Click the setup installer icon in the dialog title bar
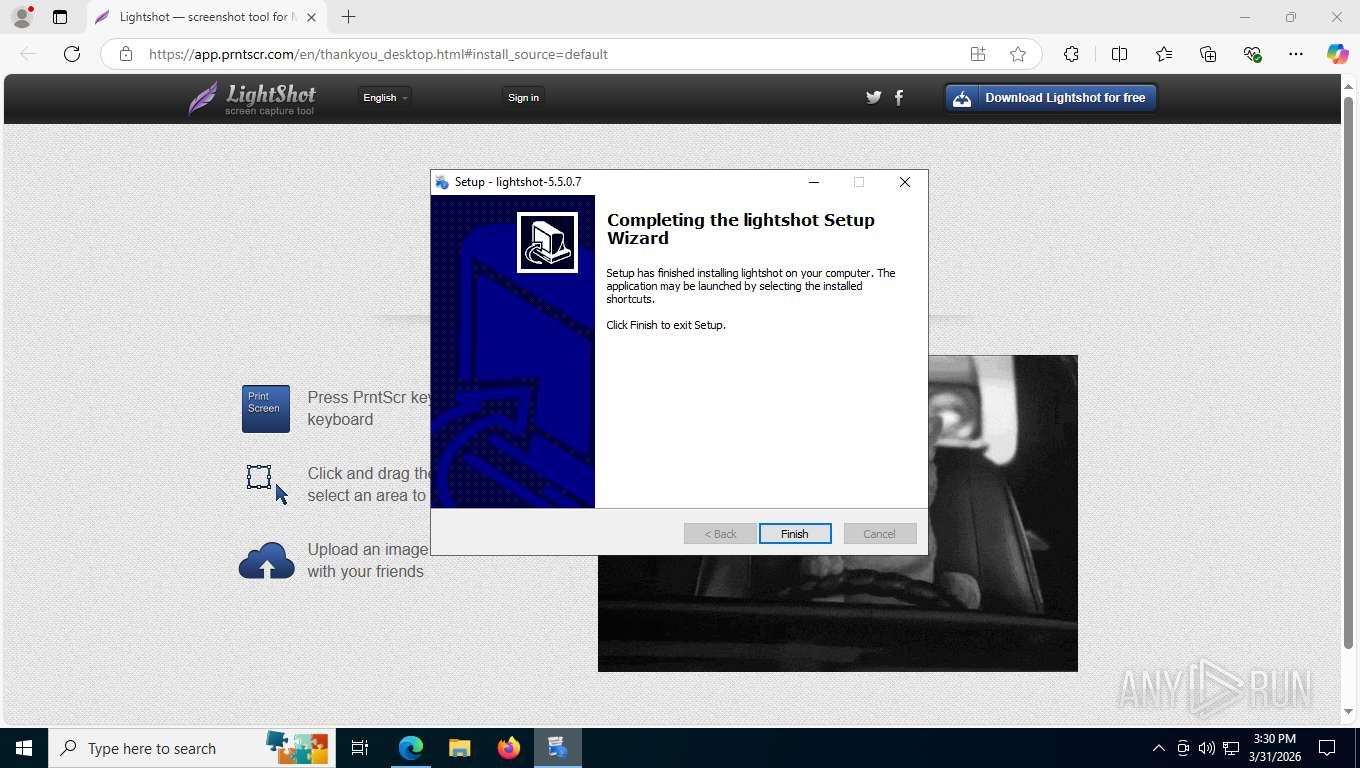The width and height of the screenshot is (1360, 768). pos(442,182)
